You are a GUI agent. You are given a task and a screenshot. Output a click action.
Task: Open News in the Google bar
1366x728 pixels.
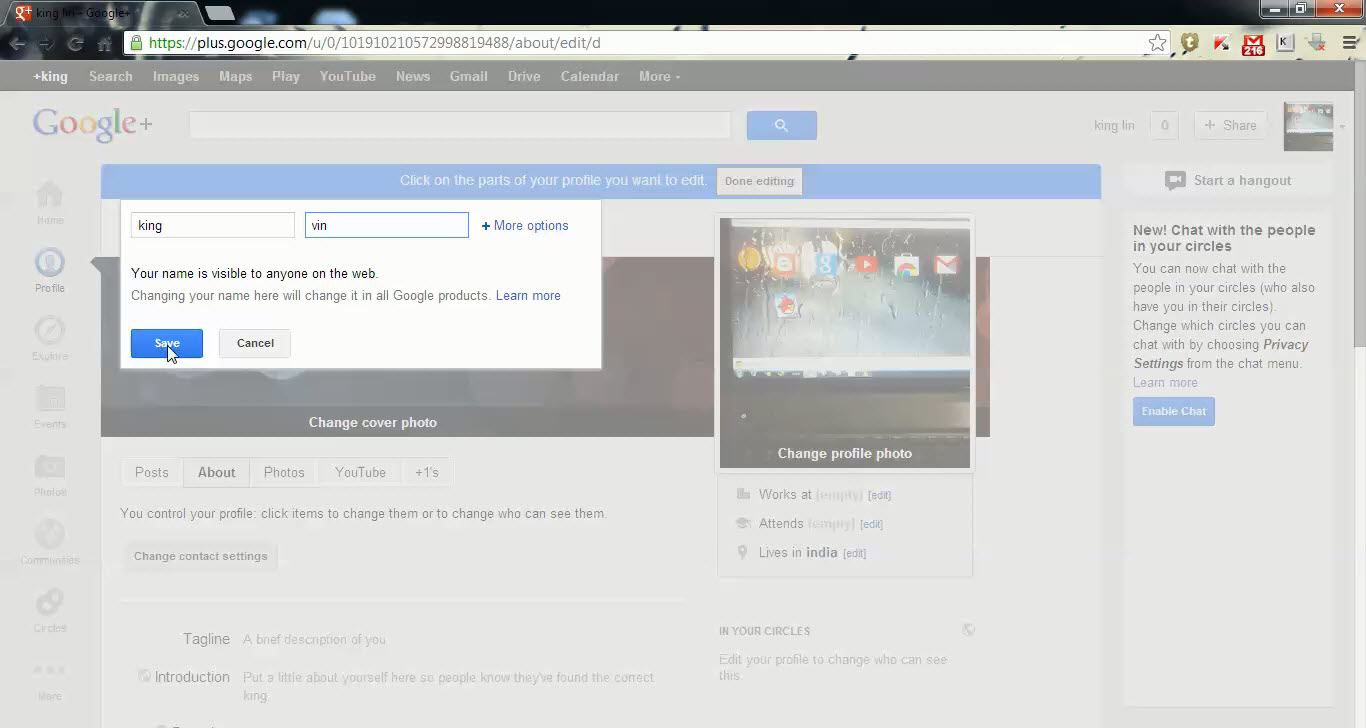tap(413, 76)
